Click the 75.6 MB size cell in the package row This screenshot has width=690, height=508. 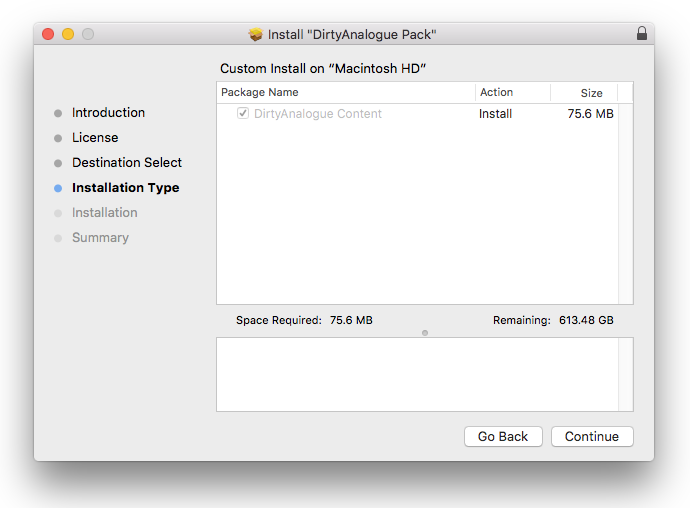[x=590, y=114]
